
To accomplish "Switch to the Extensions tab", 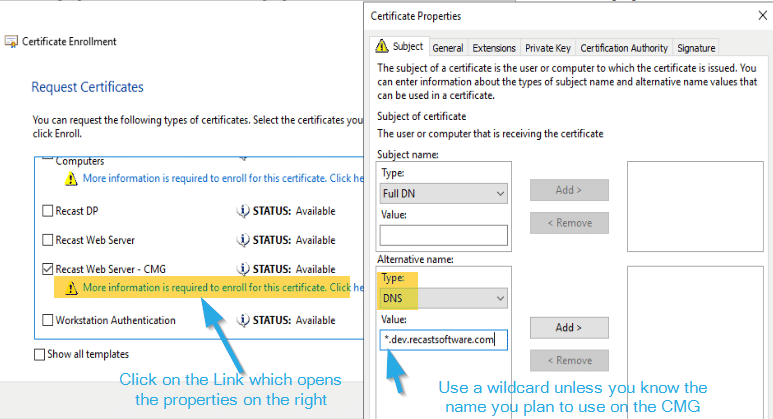I will tap(494, 48).
